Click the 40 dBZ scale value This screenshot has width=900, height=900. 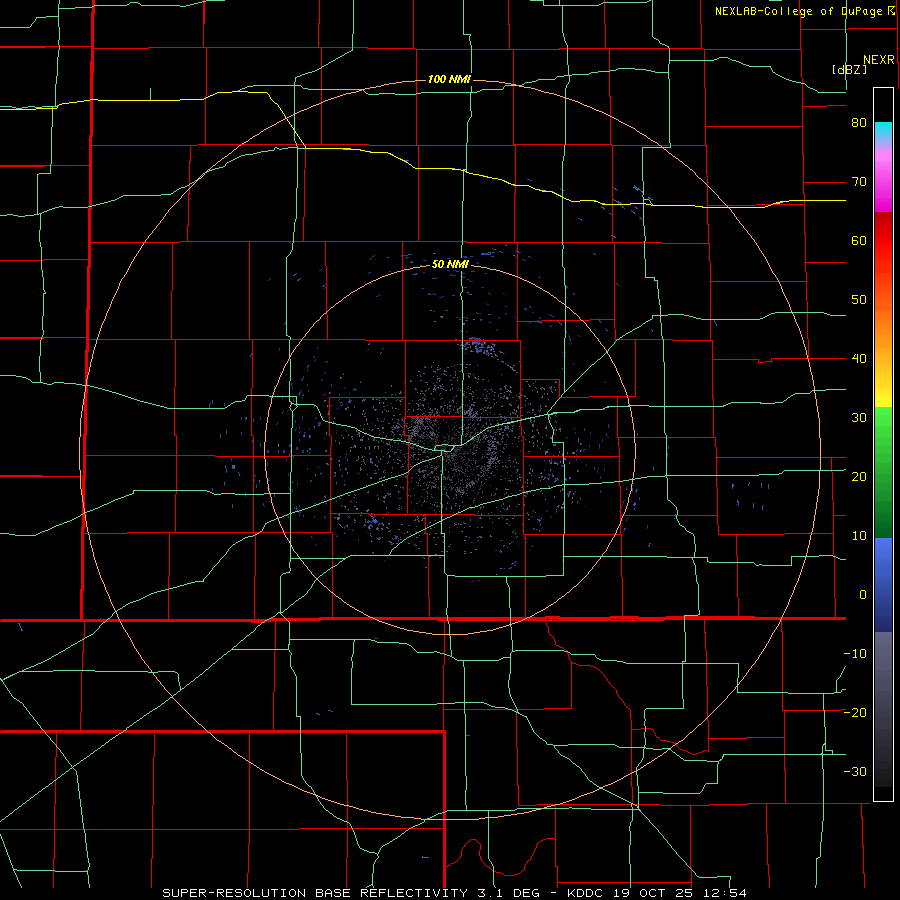[859, 359]
